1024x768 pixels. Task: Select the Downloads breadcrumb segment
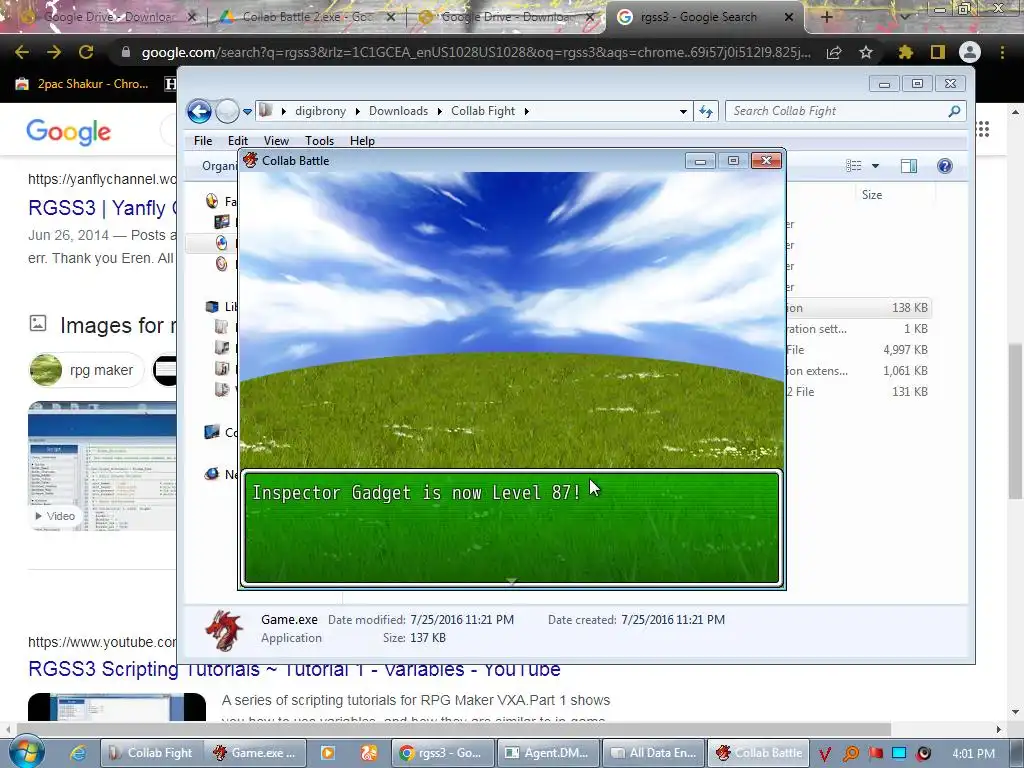pyautogui.click(x=398, y=111)
